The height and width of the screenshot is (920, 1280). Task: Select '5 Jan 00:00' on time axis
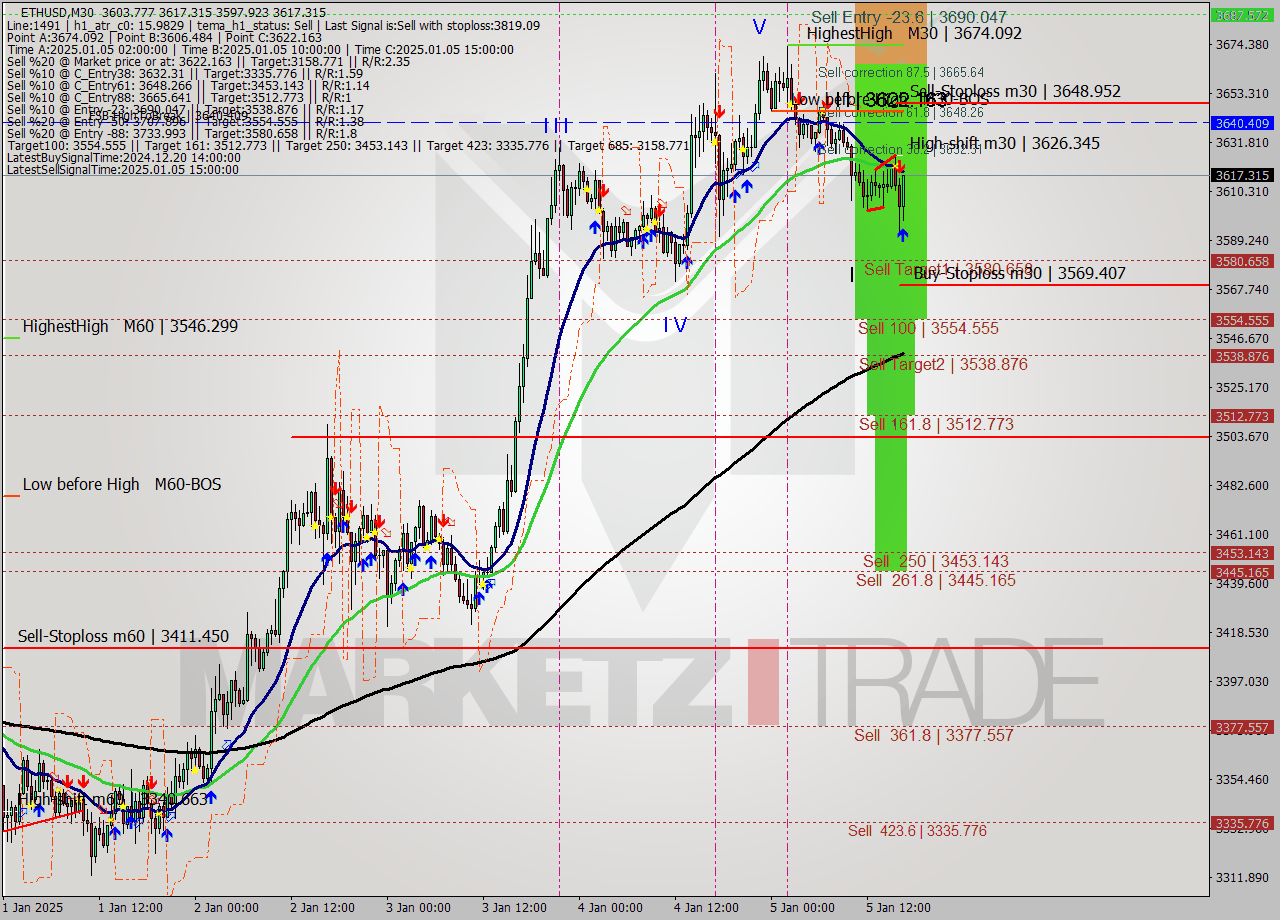coord(802,908)
